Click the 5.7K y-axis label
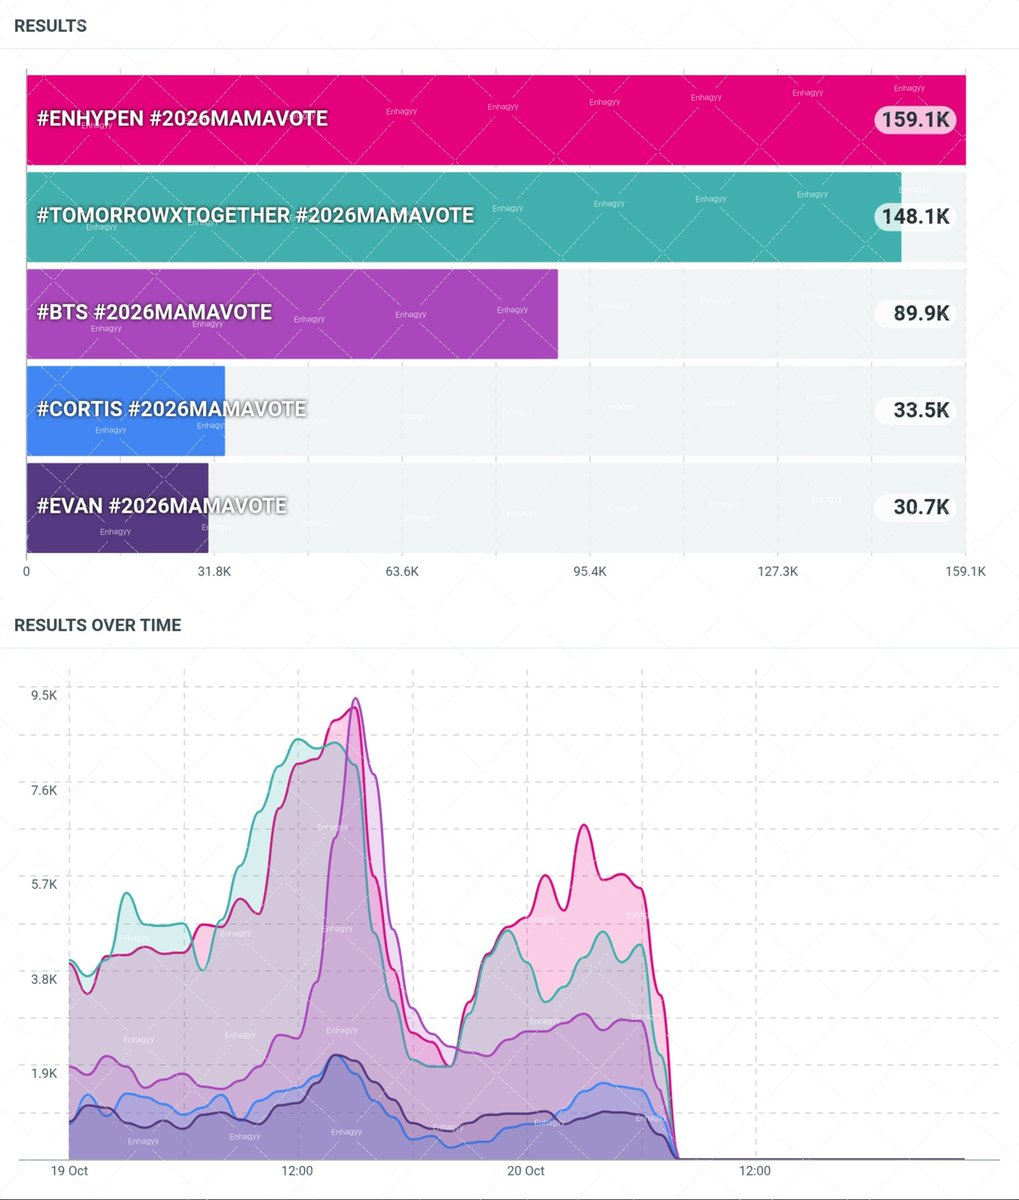This screenshot has height=1200, width=1019. pos(44,884)
